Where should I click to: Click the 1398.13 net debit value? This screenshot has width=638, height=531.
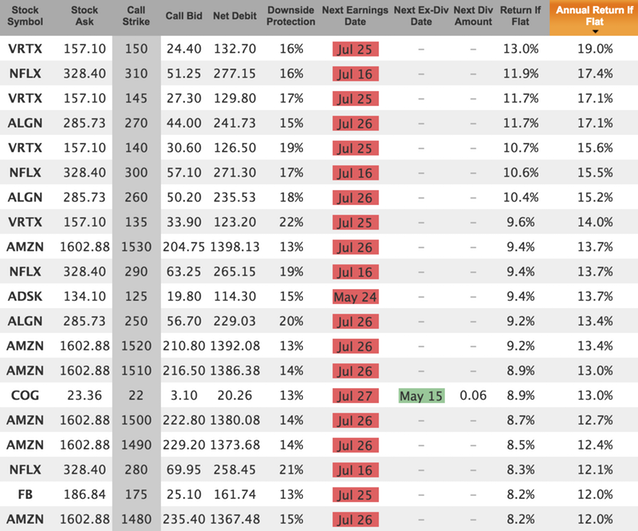(235, 247)
